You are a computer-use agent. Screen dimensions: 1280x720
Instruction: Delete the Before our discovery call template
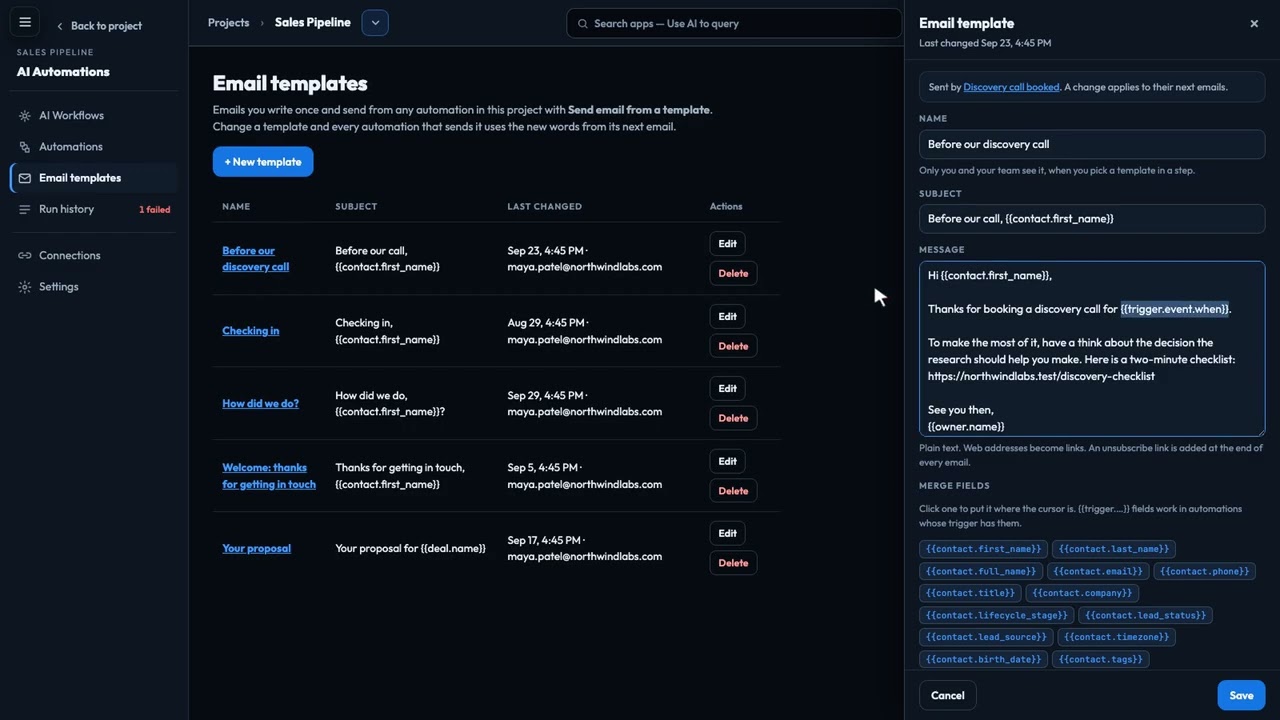pos(733,274)
